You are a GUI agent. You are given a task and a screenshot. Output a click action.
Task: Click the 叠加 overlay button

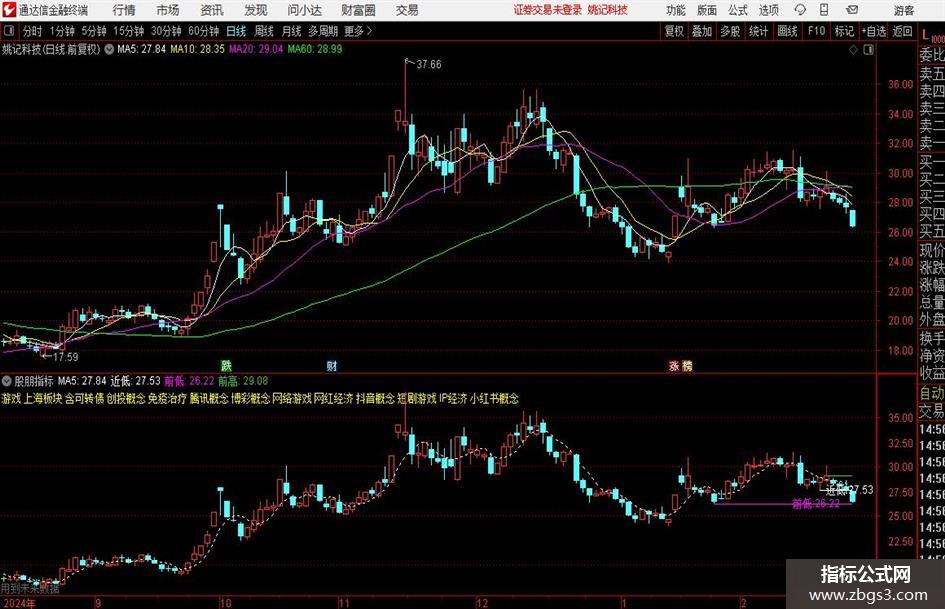tap(702, 31)
